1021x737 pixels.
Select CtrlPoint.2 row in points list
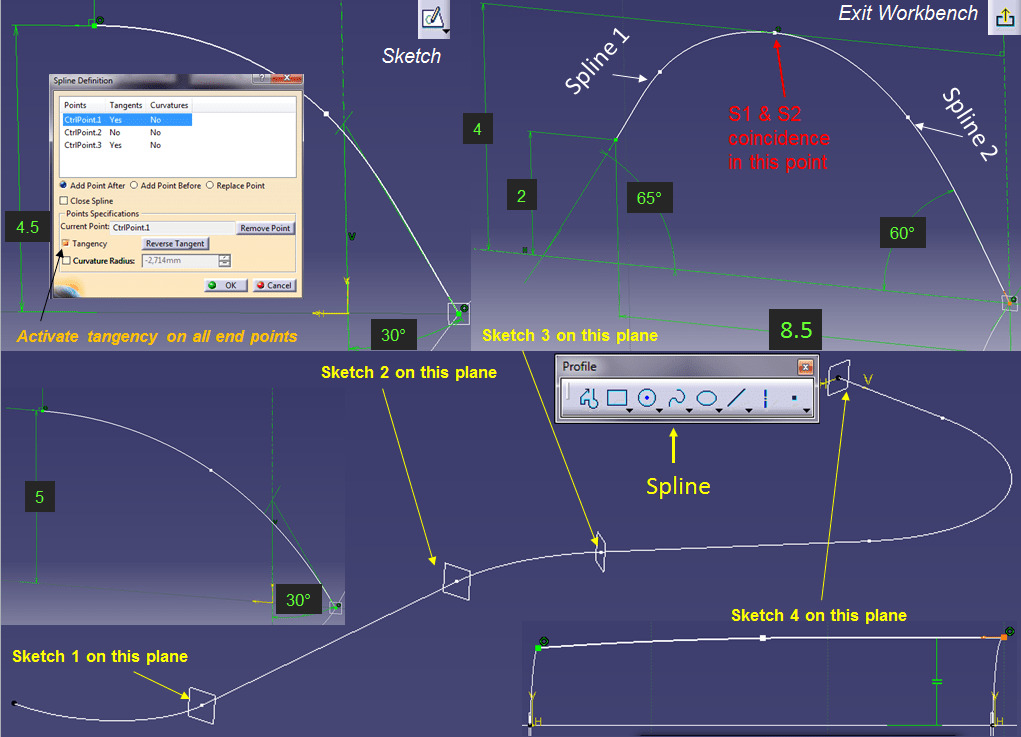pyautogui.click(x=84, y=132)
